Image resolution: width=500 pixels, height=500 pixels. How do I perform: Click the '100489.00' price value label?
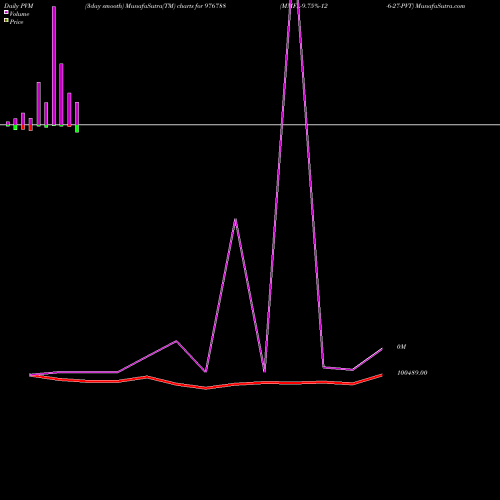pos(412,373)
